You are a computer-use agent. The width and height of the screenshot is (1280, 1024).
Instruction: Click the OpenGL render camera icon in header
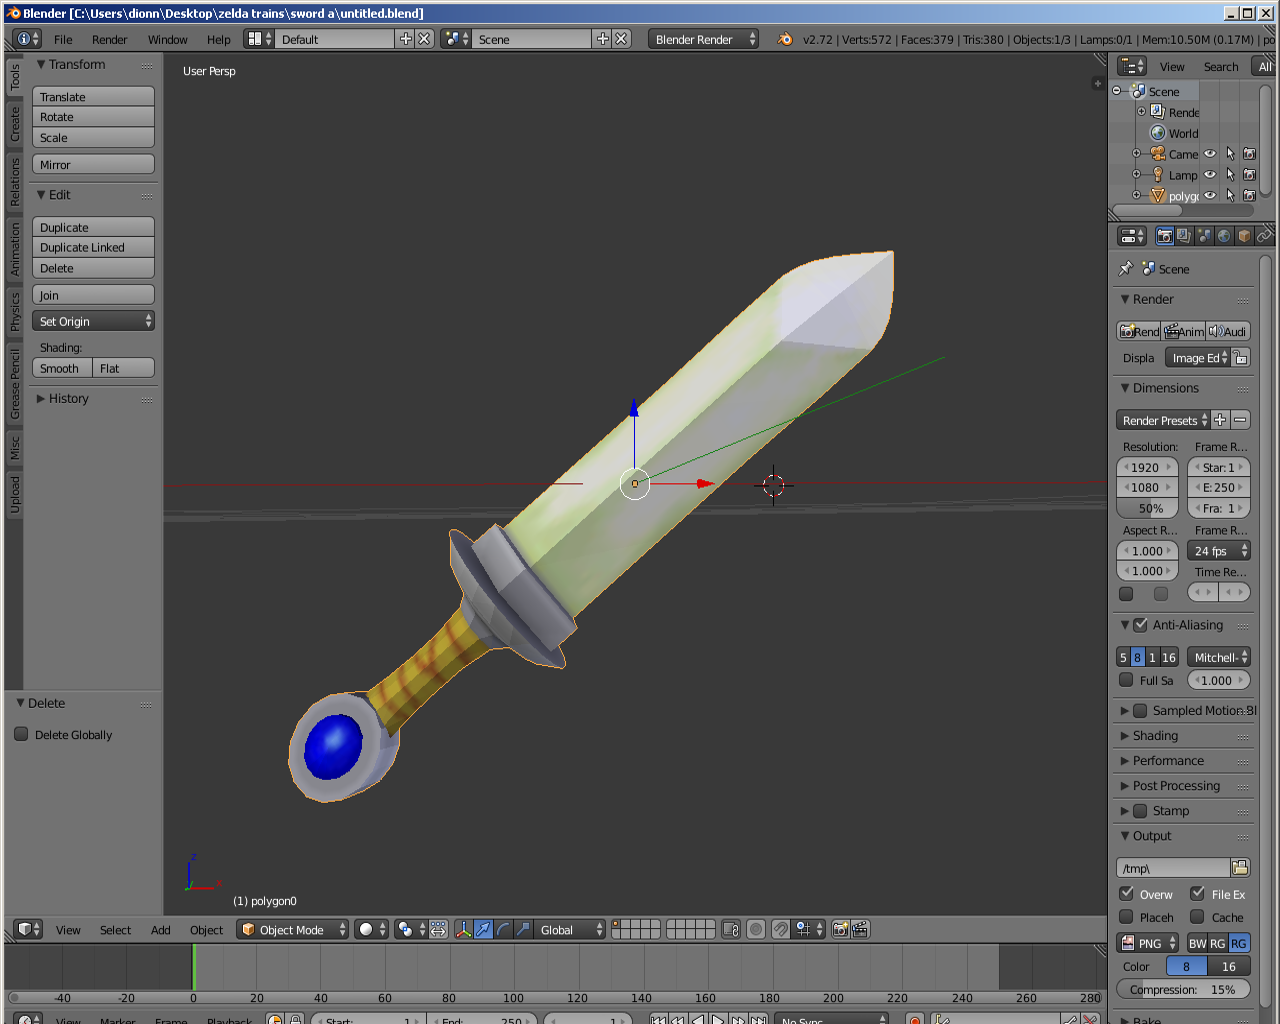(840, 929)
